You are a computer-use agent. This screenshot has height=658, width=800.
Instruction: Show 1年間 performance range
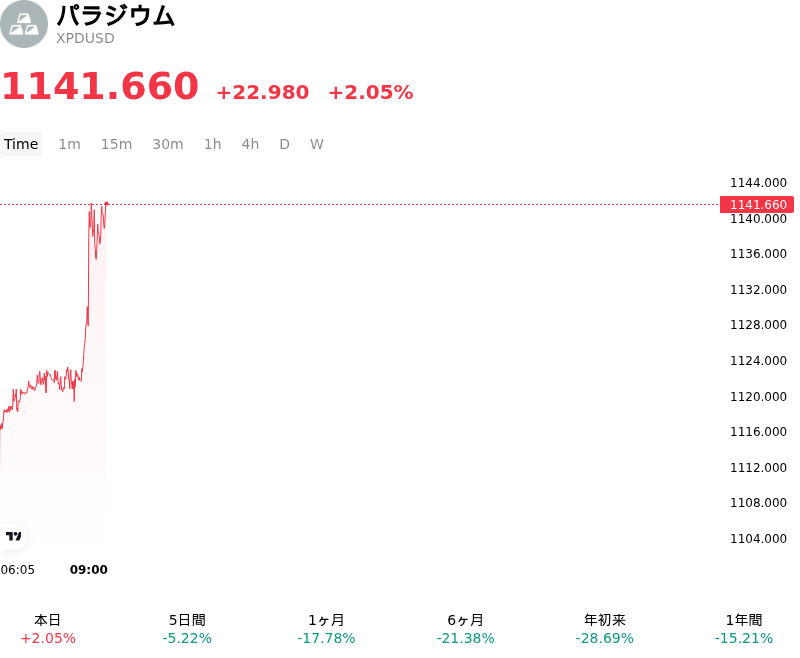tap(744, 629)
